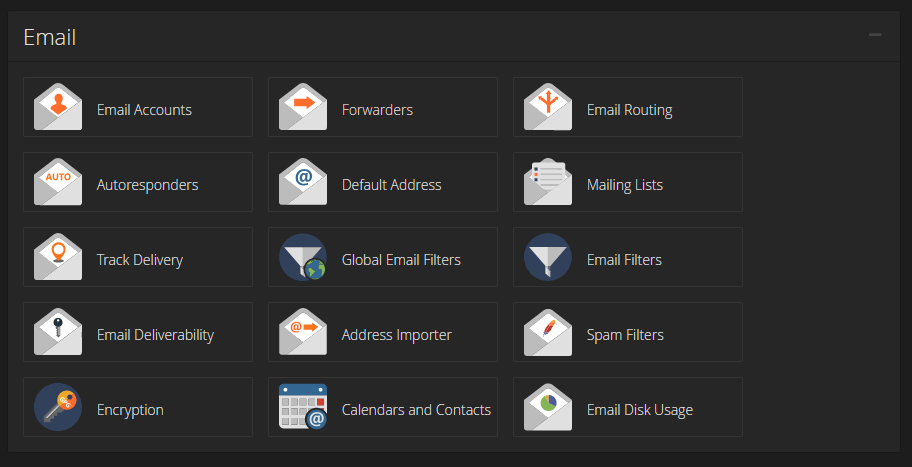This screenshot has height=467, width=912.
Task: Open Track Delivery text link
Action: 140,260
